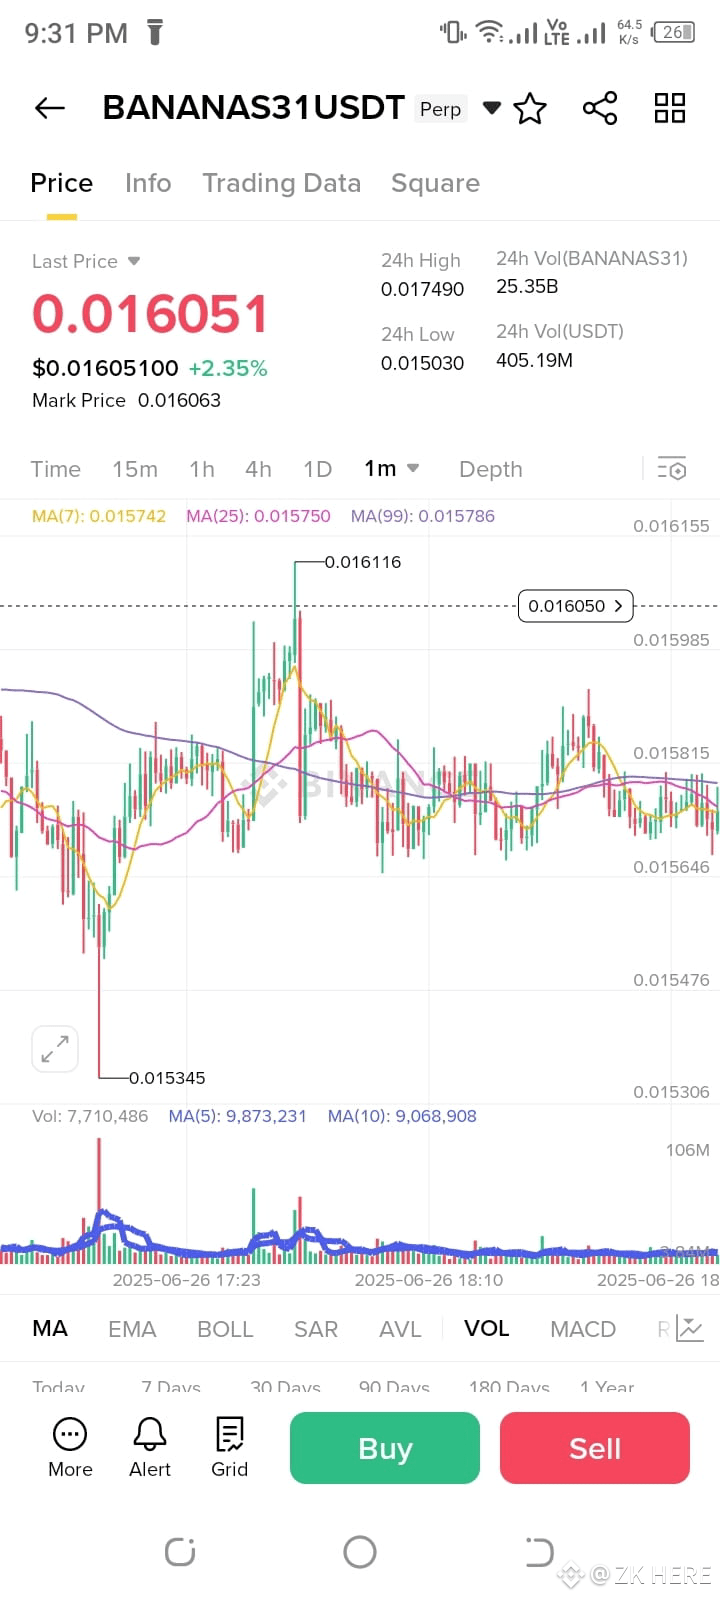Tap the flashlight icon in status bar
The height and width of the screenshot is (1600, 720).
point(155,32)
